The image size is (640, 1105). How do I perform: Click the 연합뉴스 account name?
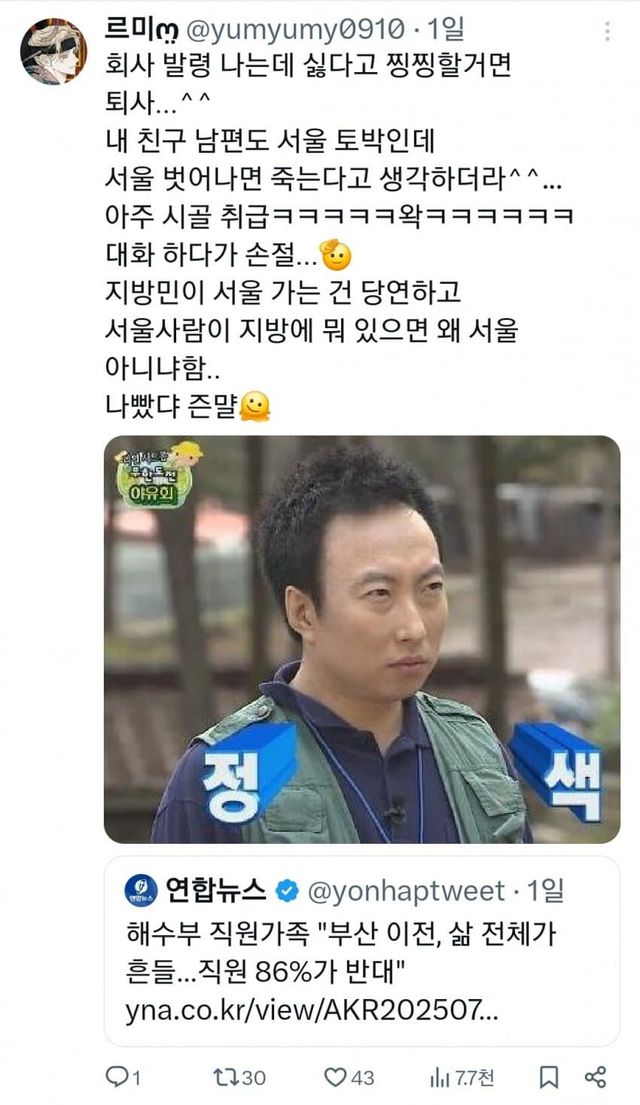pos(216,891)
